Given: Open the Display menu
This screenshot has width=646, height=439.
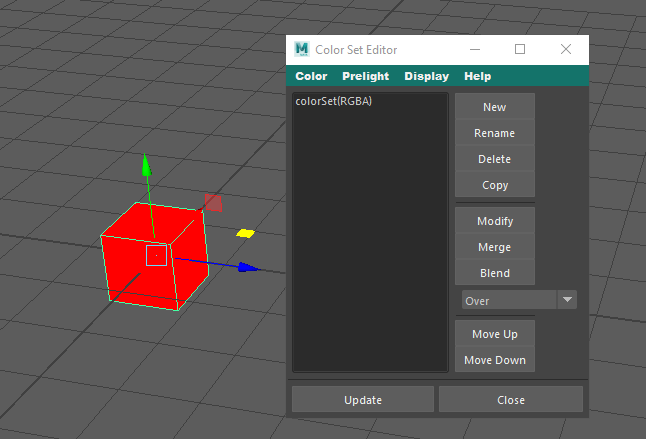Looking at the screenshot, I should click(x=426, y=76).
